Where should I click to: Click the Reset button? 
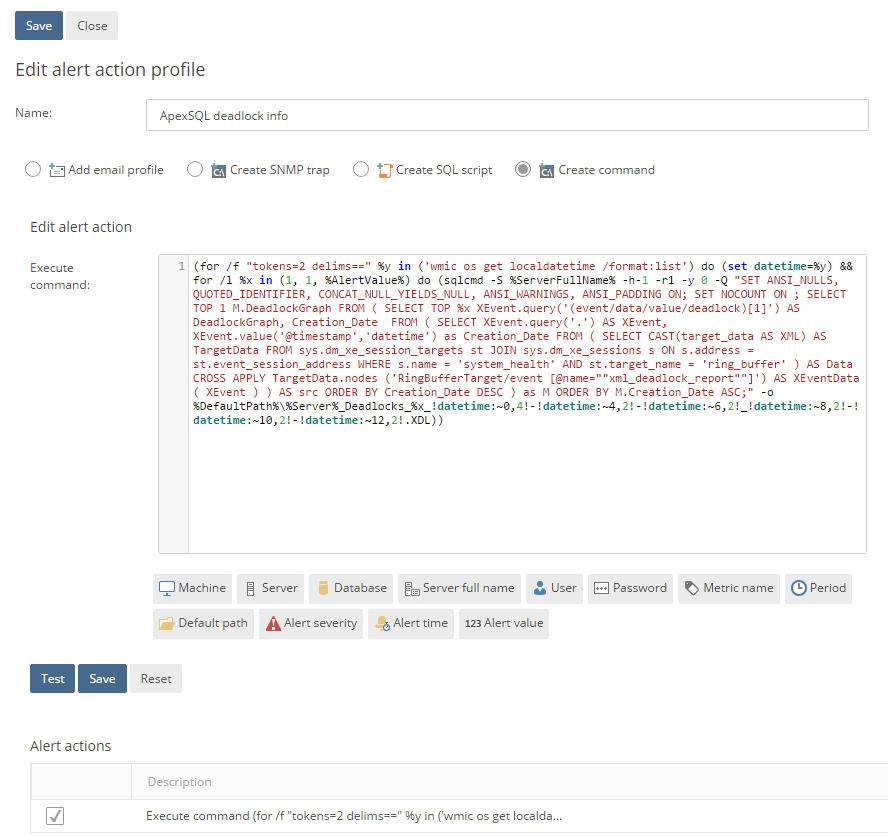[x=156, y=679]
